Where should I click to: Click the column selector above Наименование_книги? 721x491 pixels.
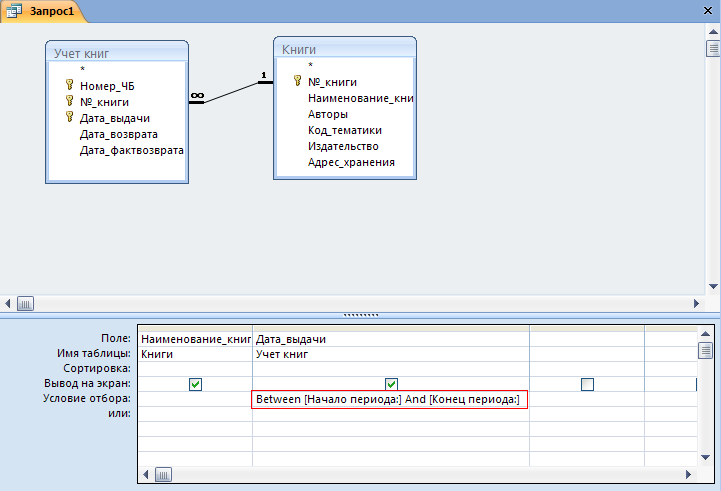195,329
